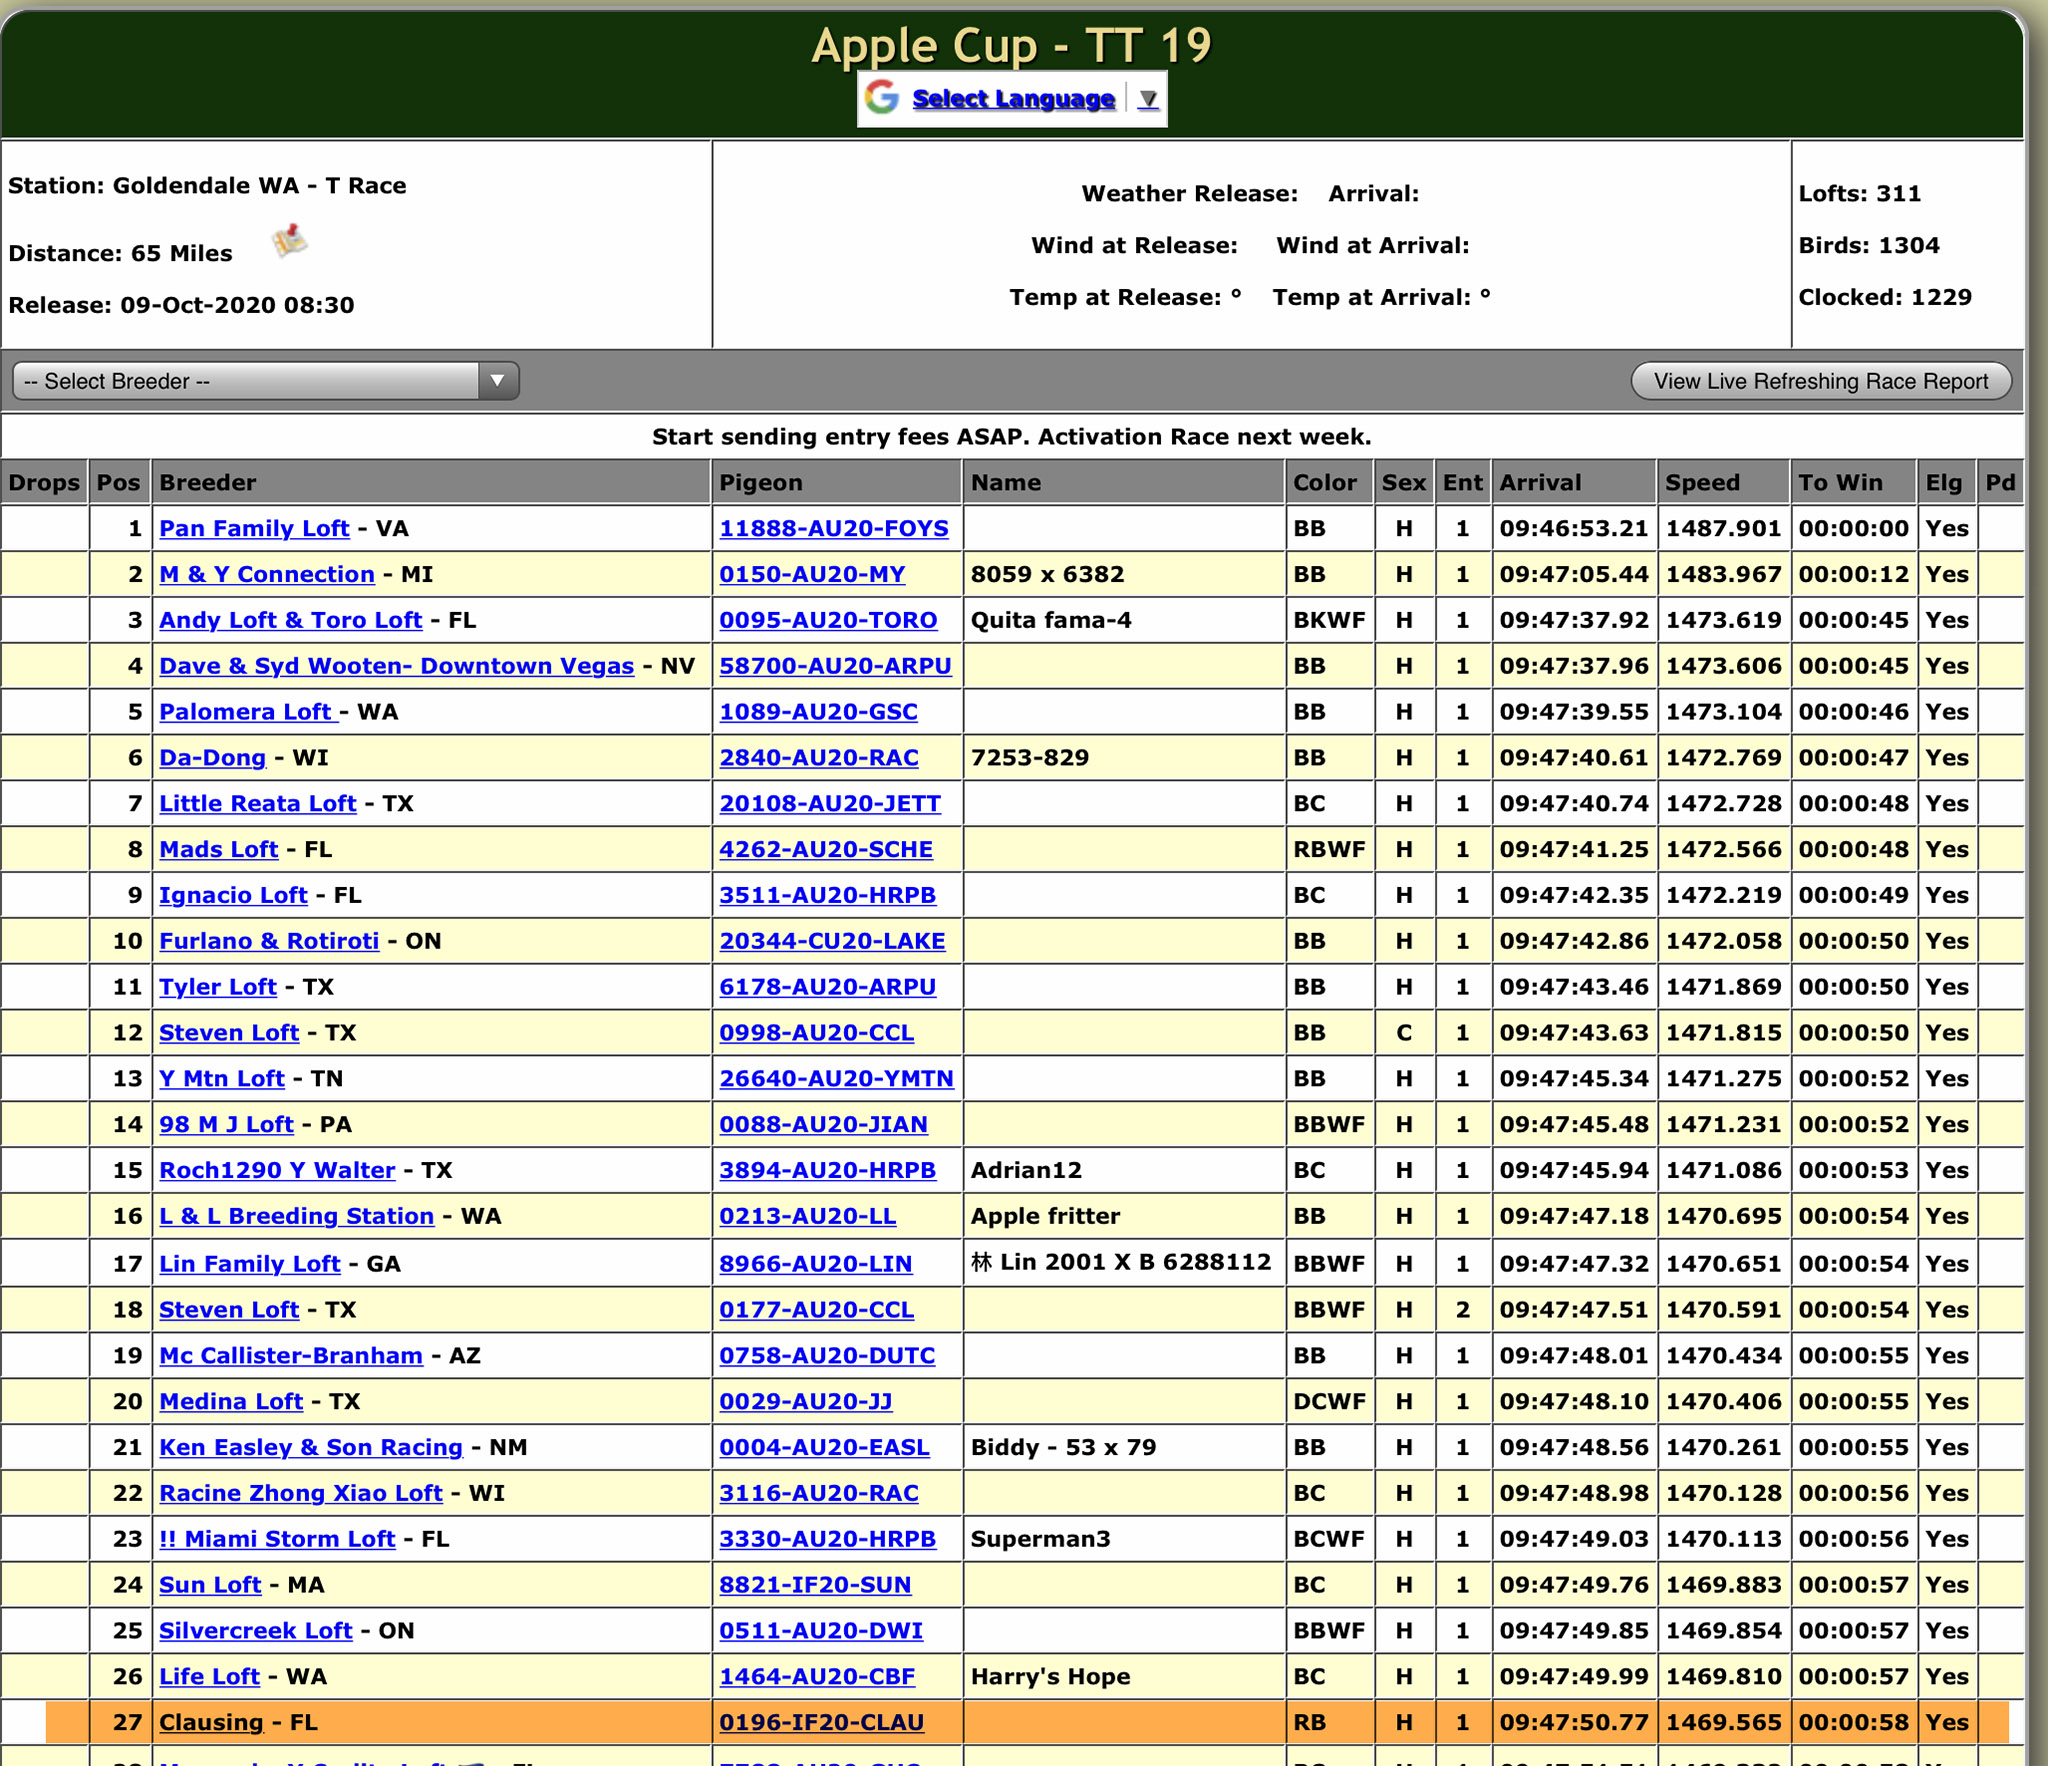Expand the Select Breeder combo box
The width and height of the screenshot is (2048, 1766).
[266, 381]
